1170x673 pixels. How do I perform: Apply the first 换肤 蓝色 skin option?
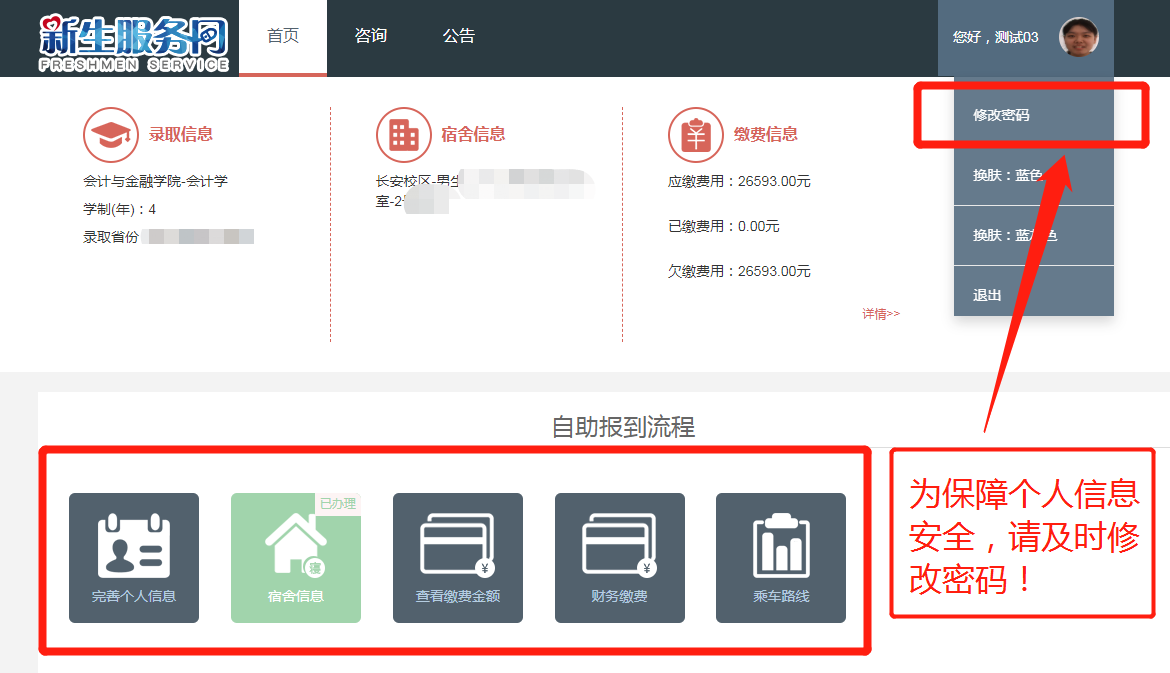click(x=1008, y=175)
